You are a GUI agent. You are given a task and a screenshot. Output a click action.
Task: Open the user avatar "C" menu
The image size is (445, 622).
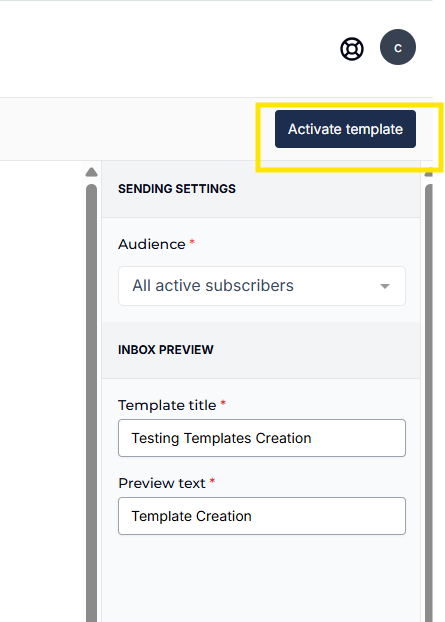pyautogui.click(x=398, y=47)
